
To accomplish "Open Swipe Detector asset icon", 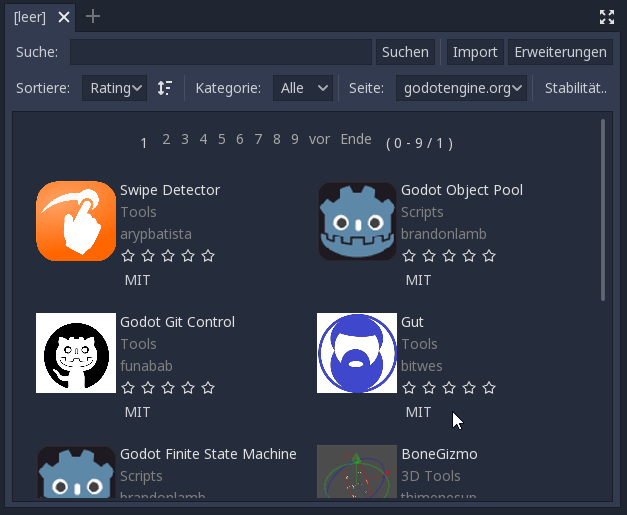I will 76,221.
